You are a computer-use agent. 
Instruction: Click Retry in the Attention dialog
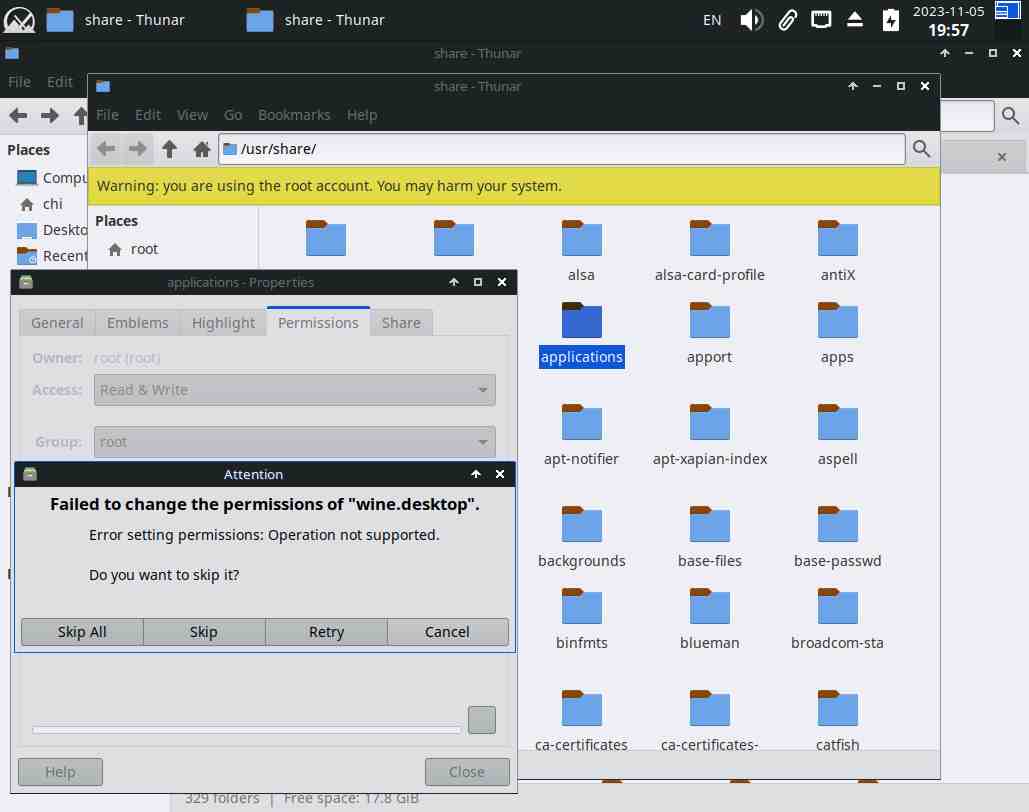point(326,632)
